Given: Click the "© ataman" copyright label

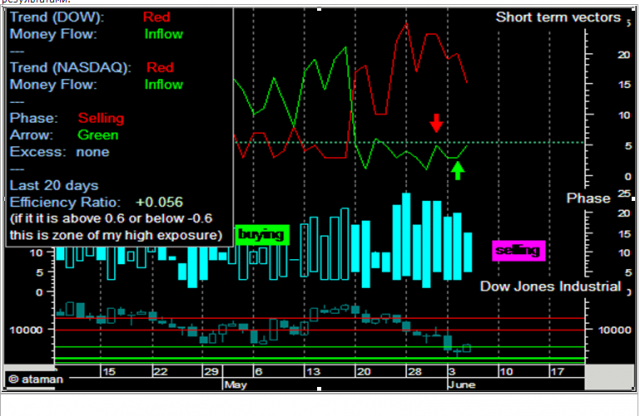Looking at the screenshot, I should 36,379.
